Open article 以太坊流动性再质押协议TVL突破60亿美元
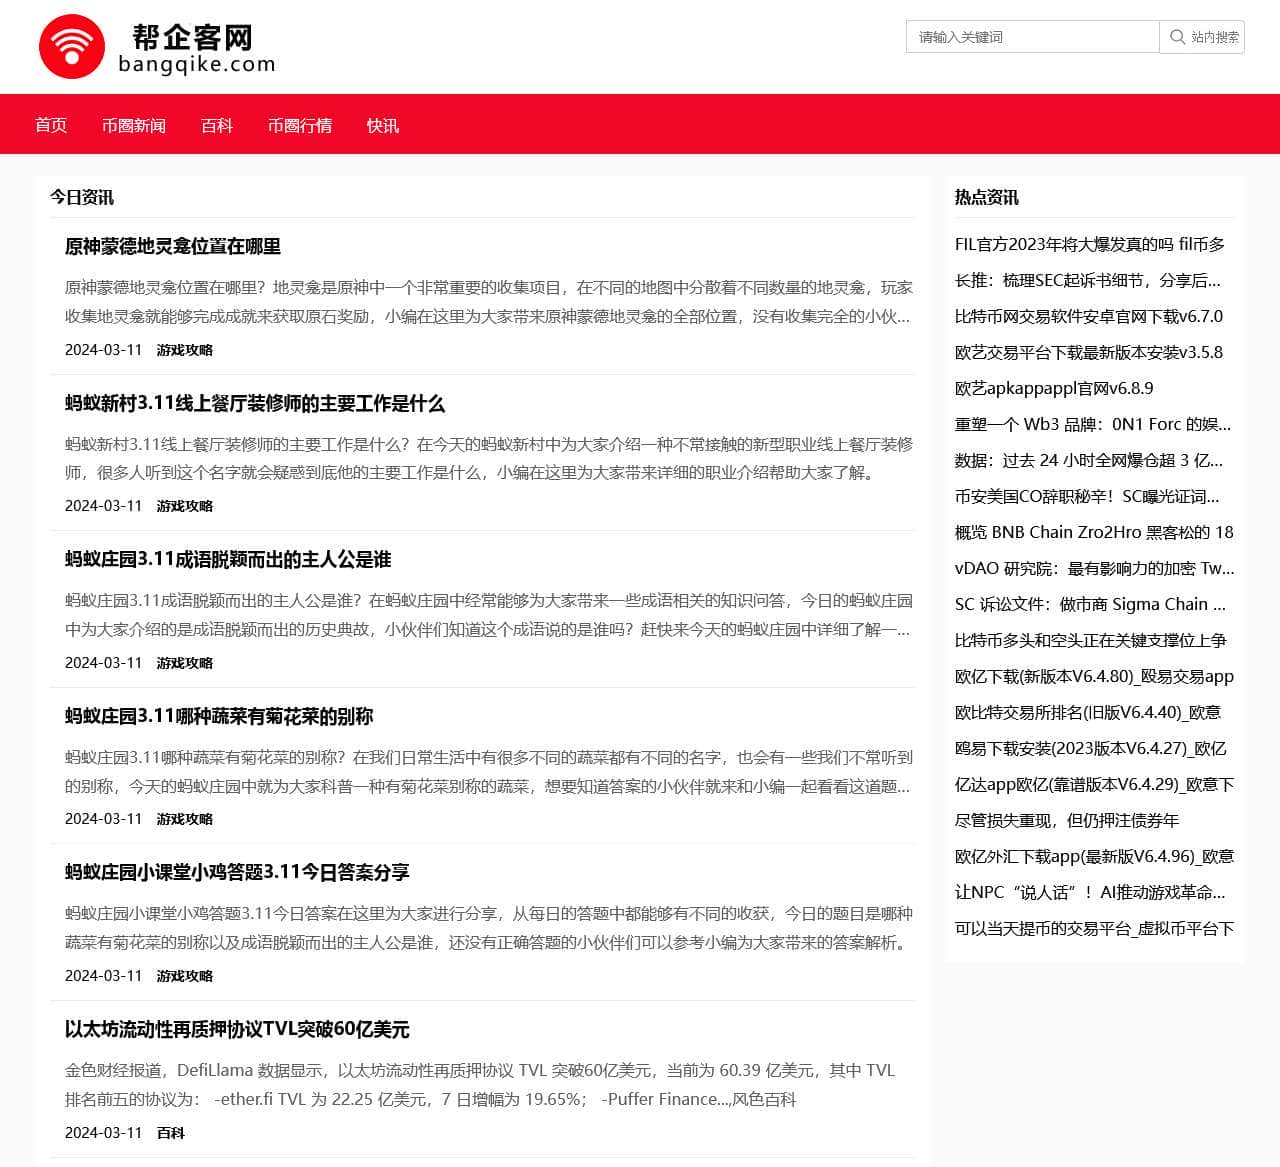The image size is (1280, 1167). [236, 1030]
